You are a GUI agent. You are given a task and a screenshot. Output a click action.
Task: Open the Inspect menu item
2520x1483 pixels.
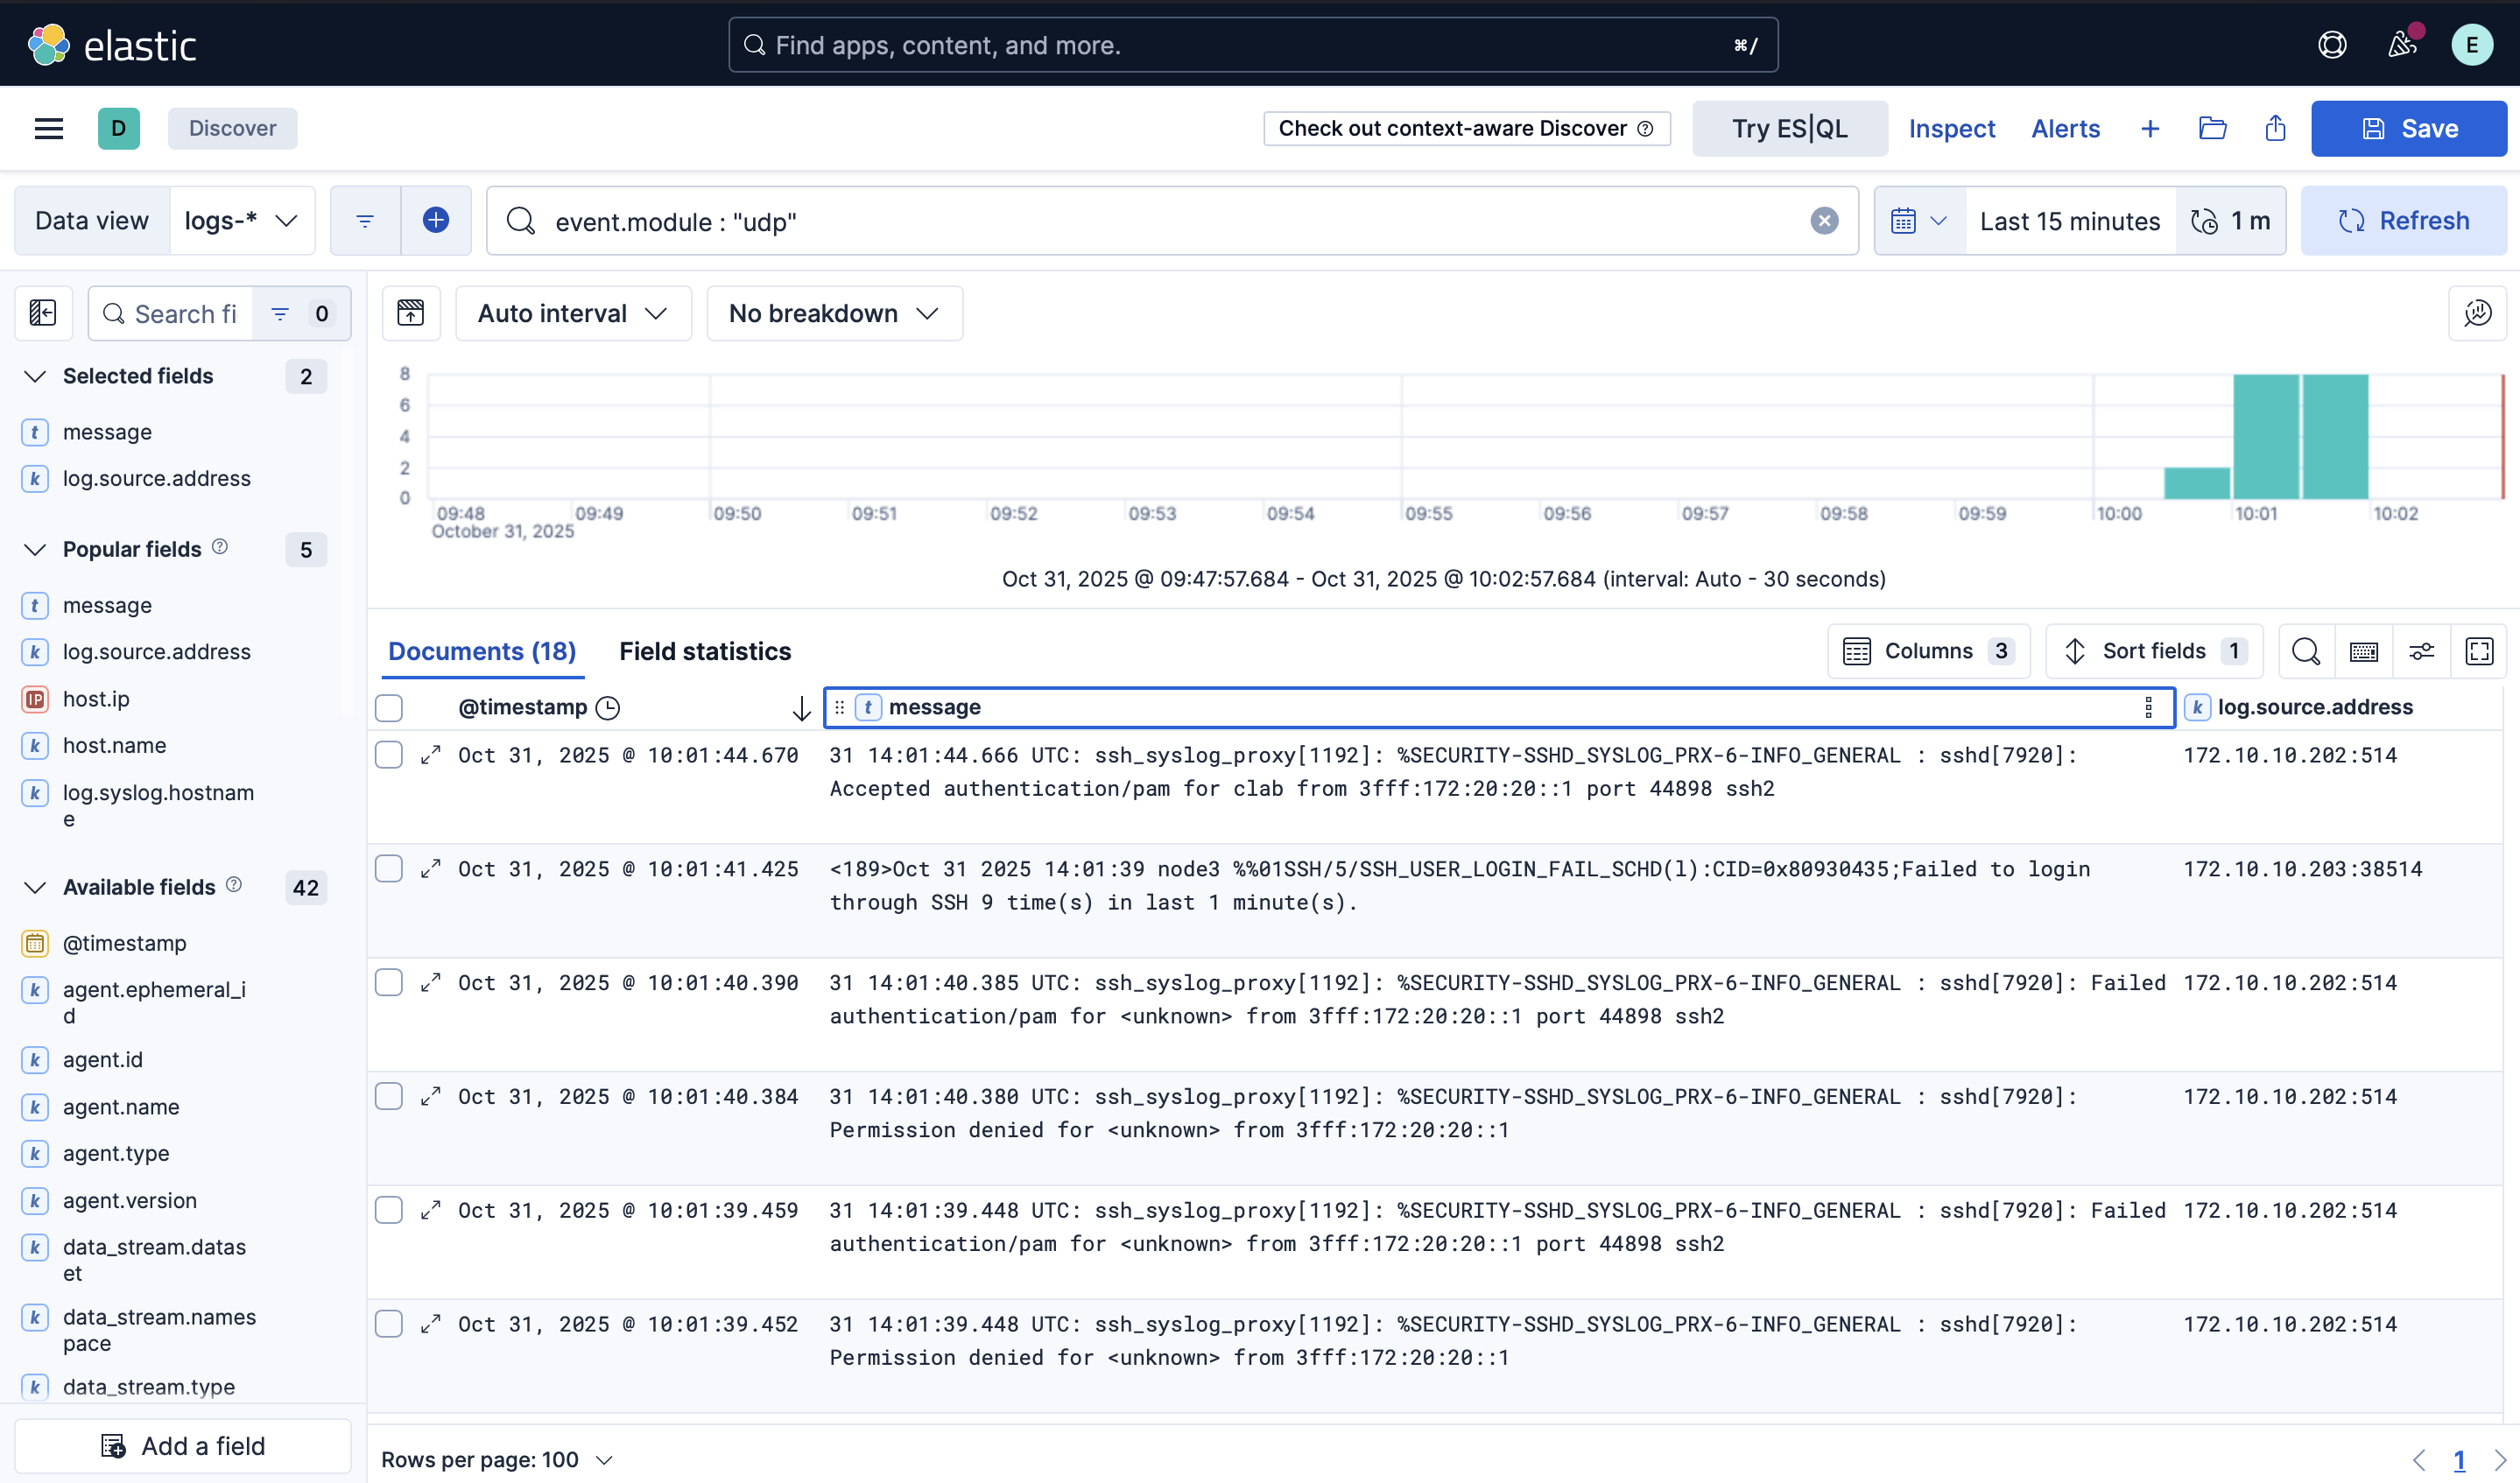[x=1951, y=128]
